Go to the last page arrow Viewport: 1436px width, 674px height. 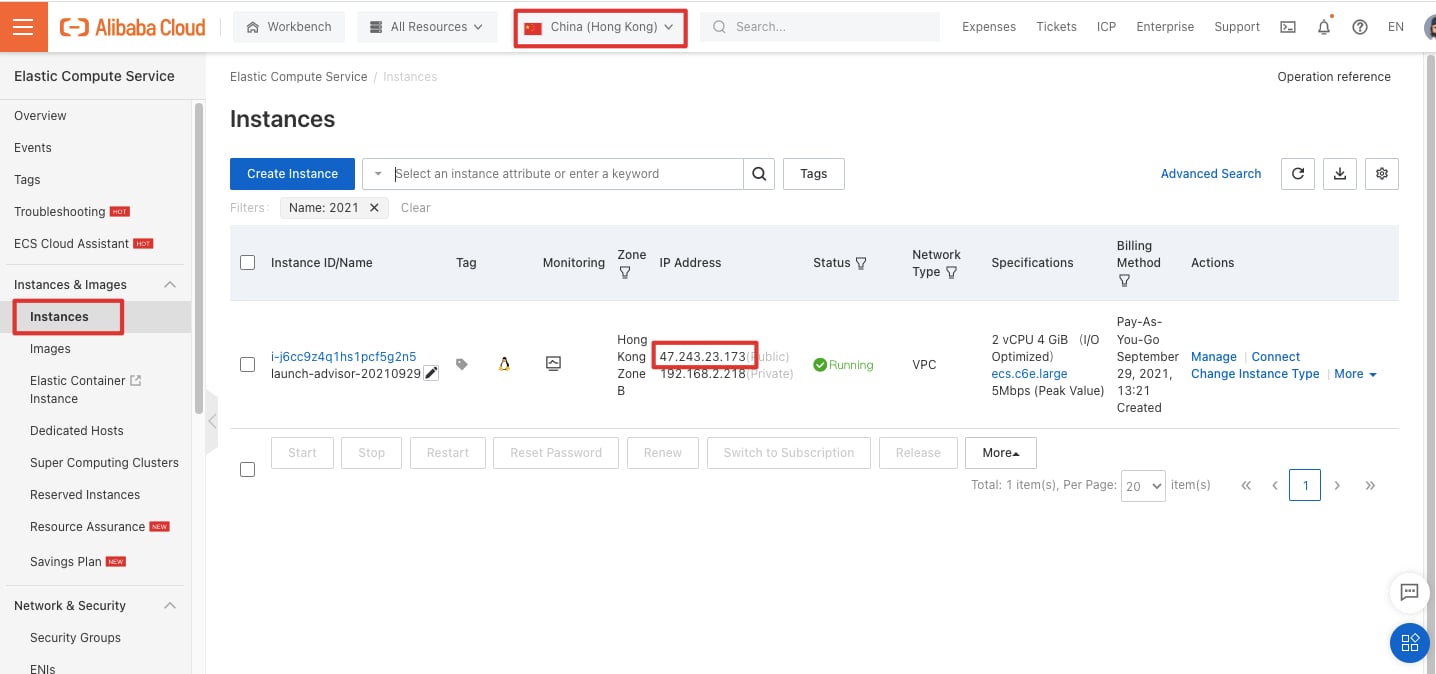tap(1370, 485)
